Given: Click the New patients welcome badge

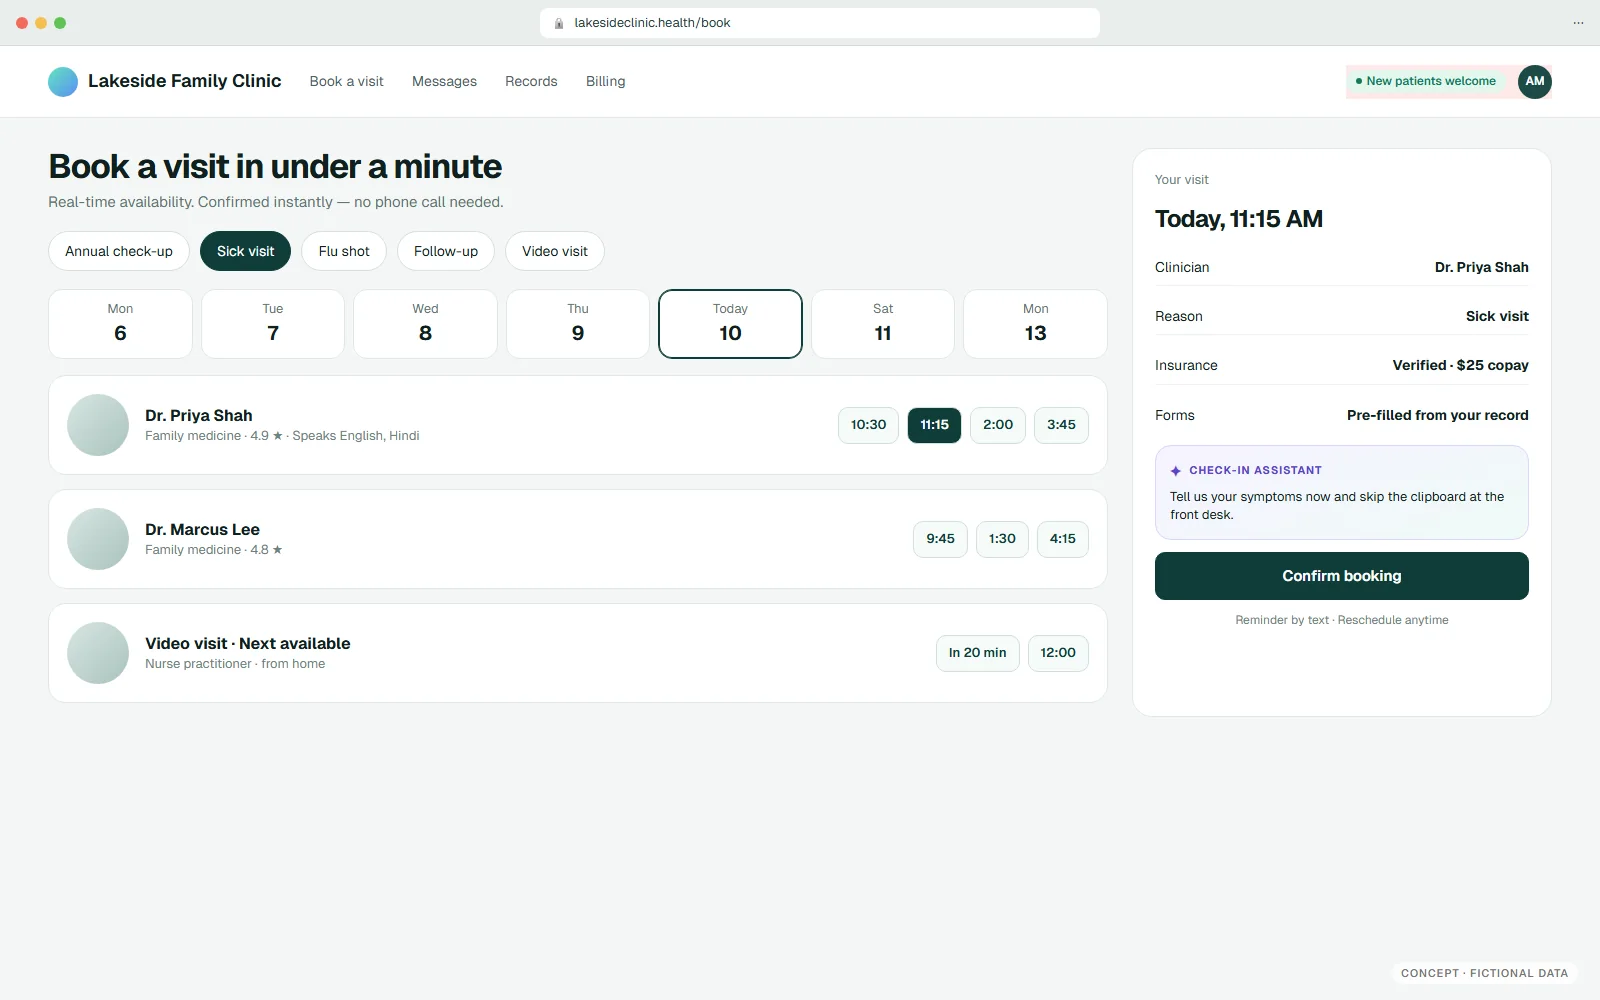Looking at the screenshot, I should pos(1426,81).
